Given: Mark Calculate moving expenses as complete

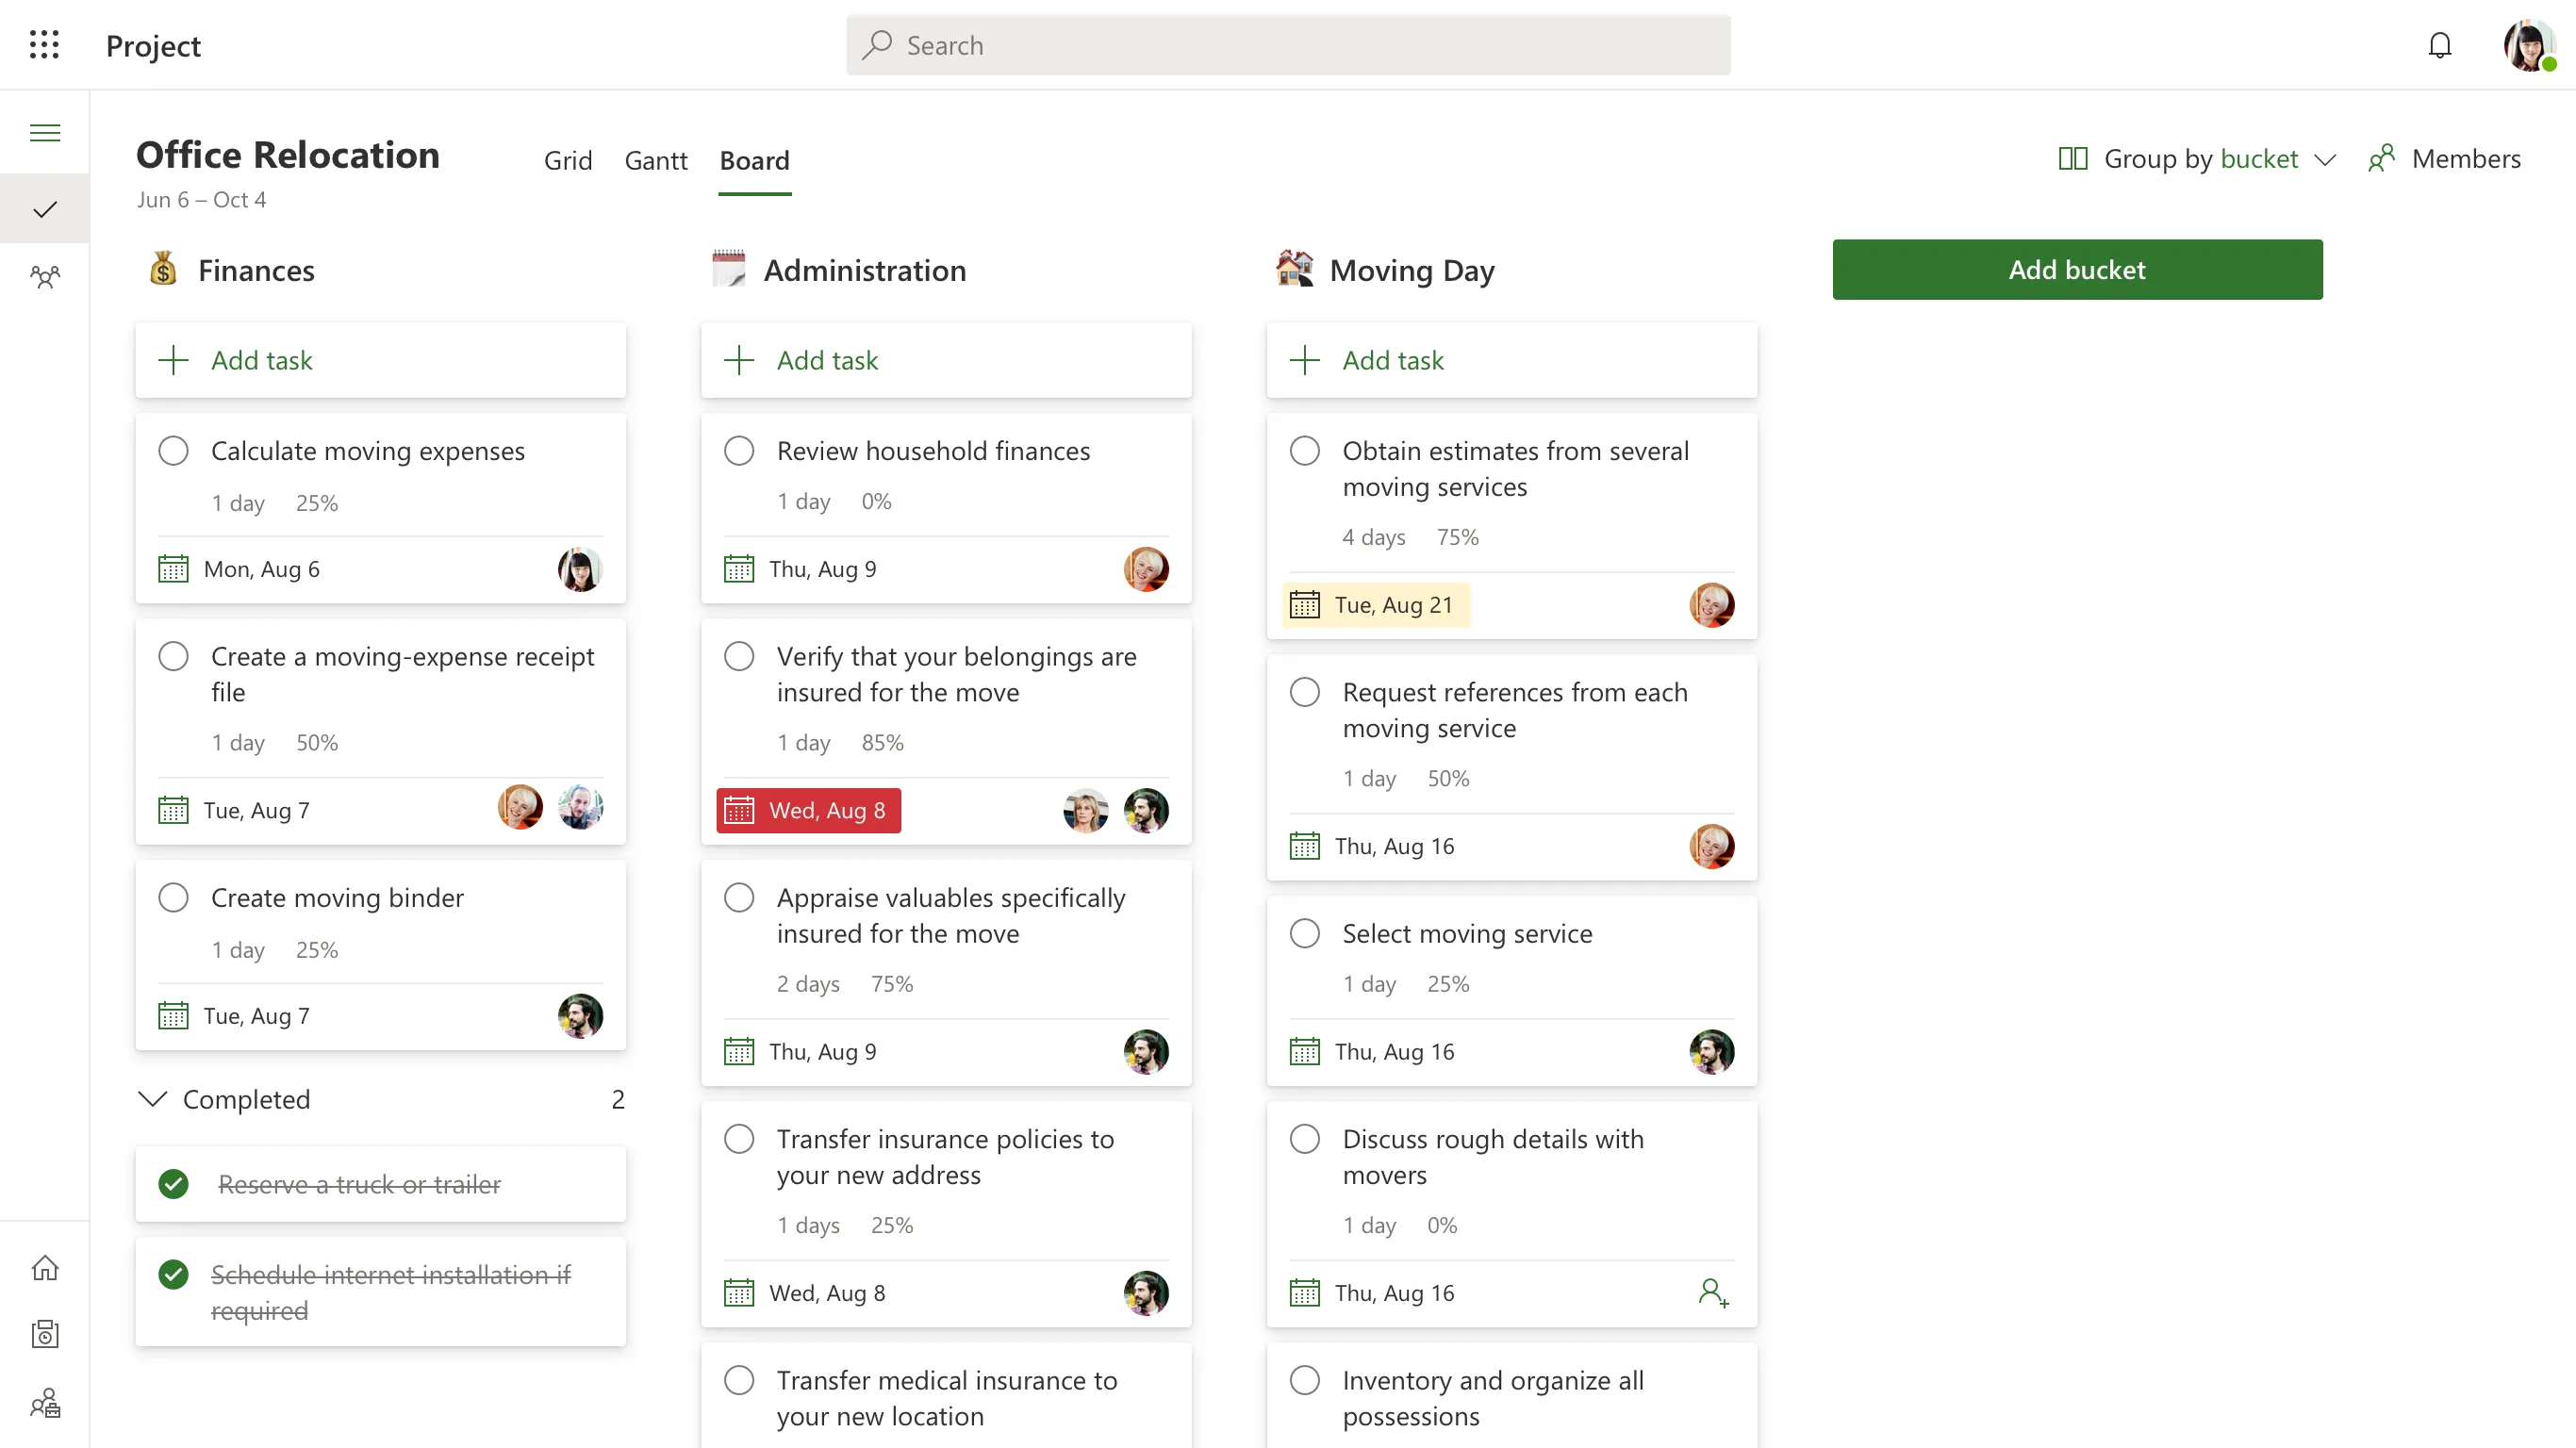Looking at the screenshot, I should (173, 451).
